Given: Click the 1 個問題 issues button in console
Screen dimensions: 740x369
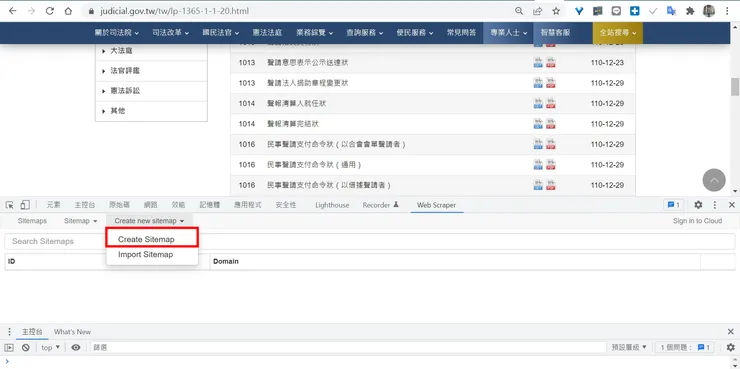Looking at the screenshot, I should pyautogui.click(x=685, y=348).
